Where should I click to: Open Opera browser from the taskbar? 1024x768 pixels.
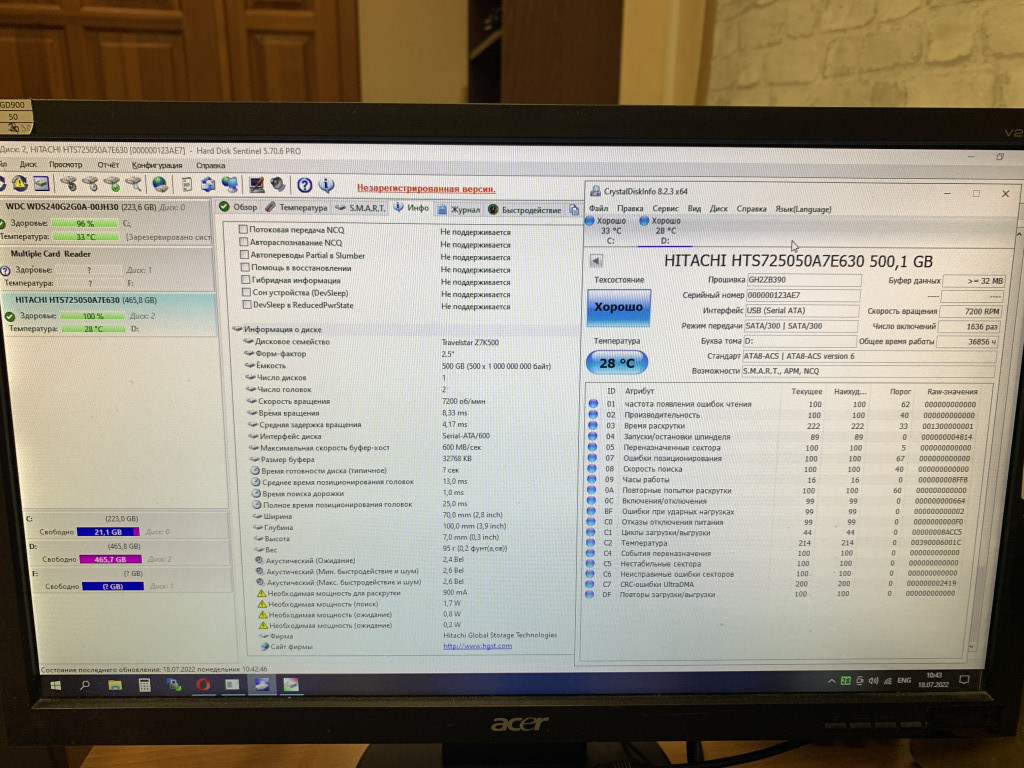click(x=202, y=685)
